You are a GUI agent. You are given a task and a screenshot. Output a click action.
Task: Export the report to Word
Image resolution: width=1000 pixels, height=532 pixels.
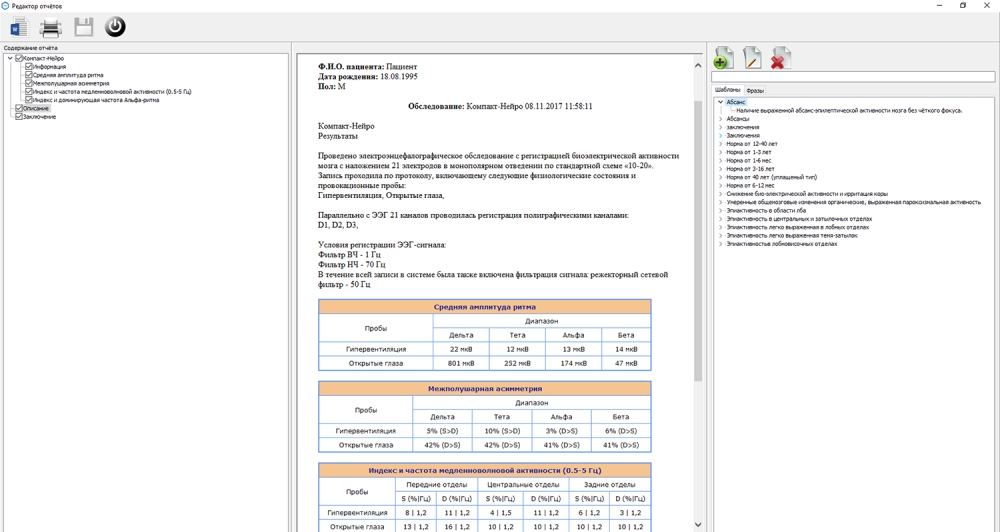coord(19,27)
